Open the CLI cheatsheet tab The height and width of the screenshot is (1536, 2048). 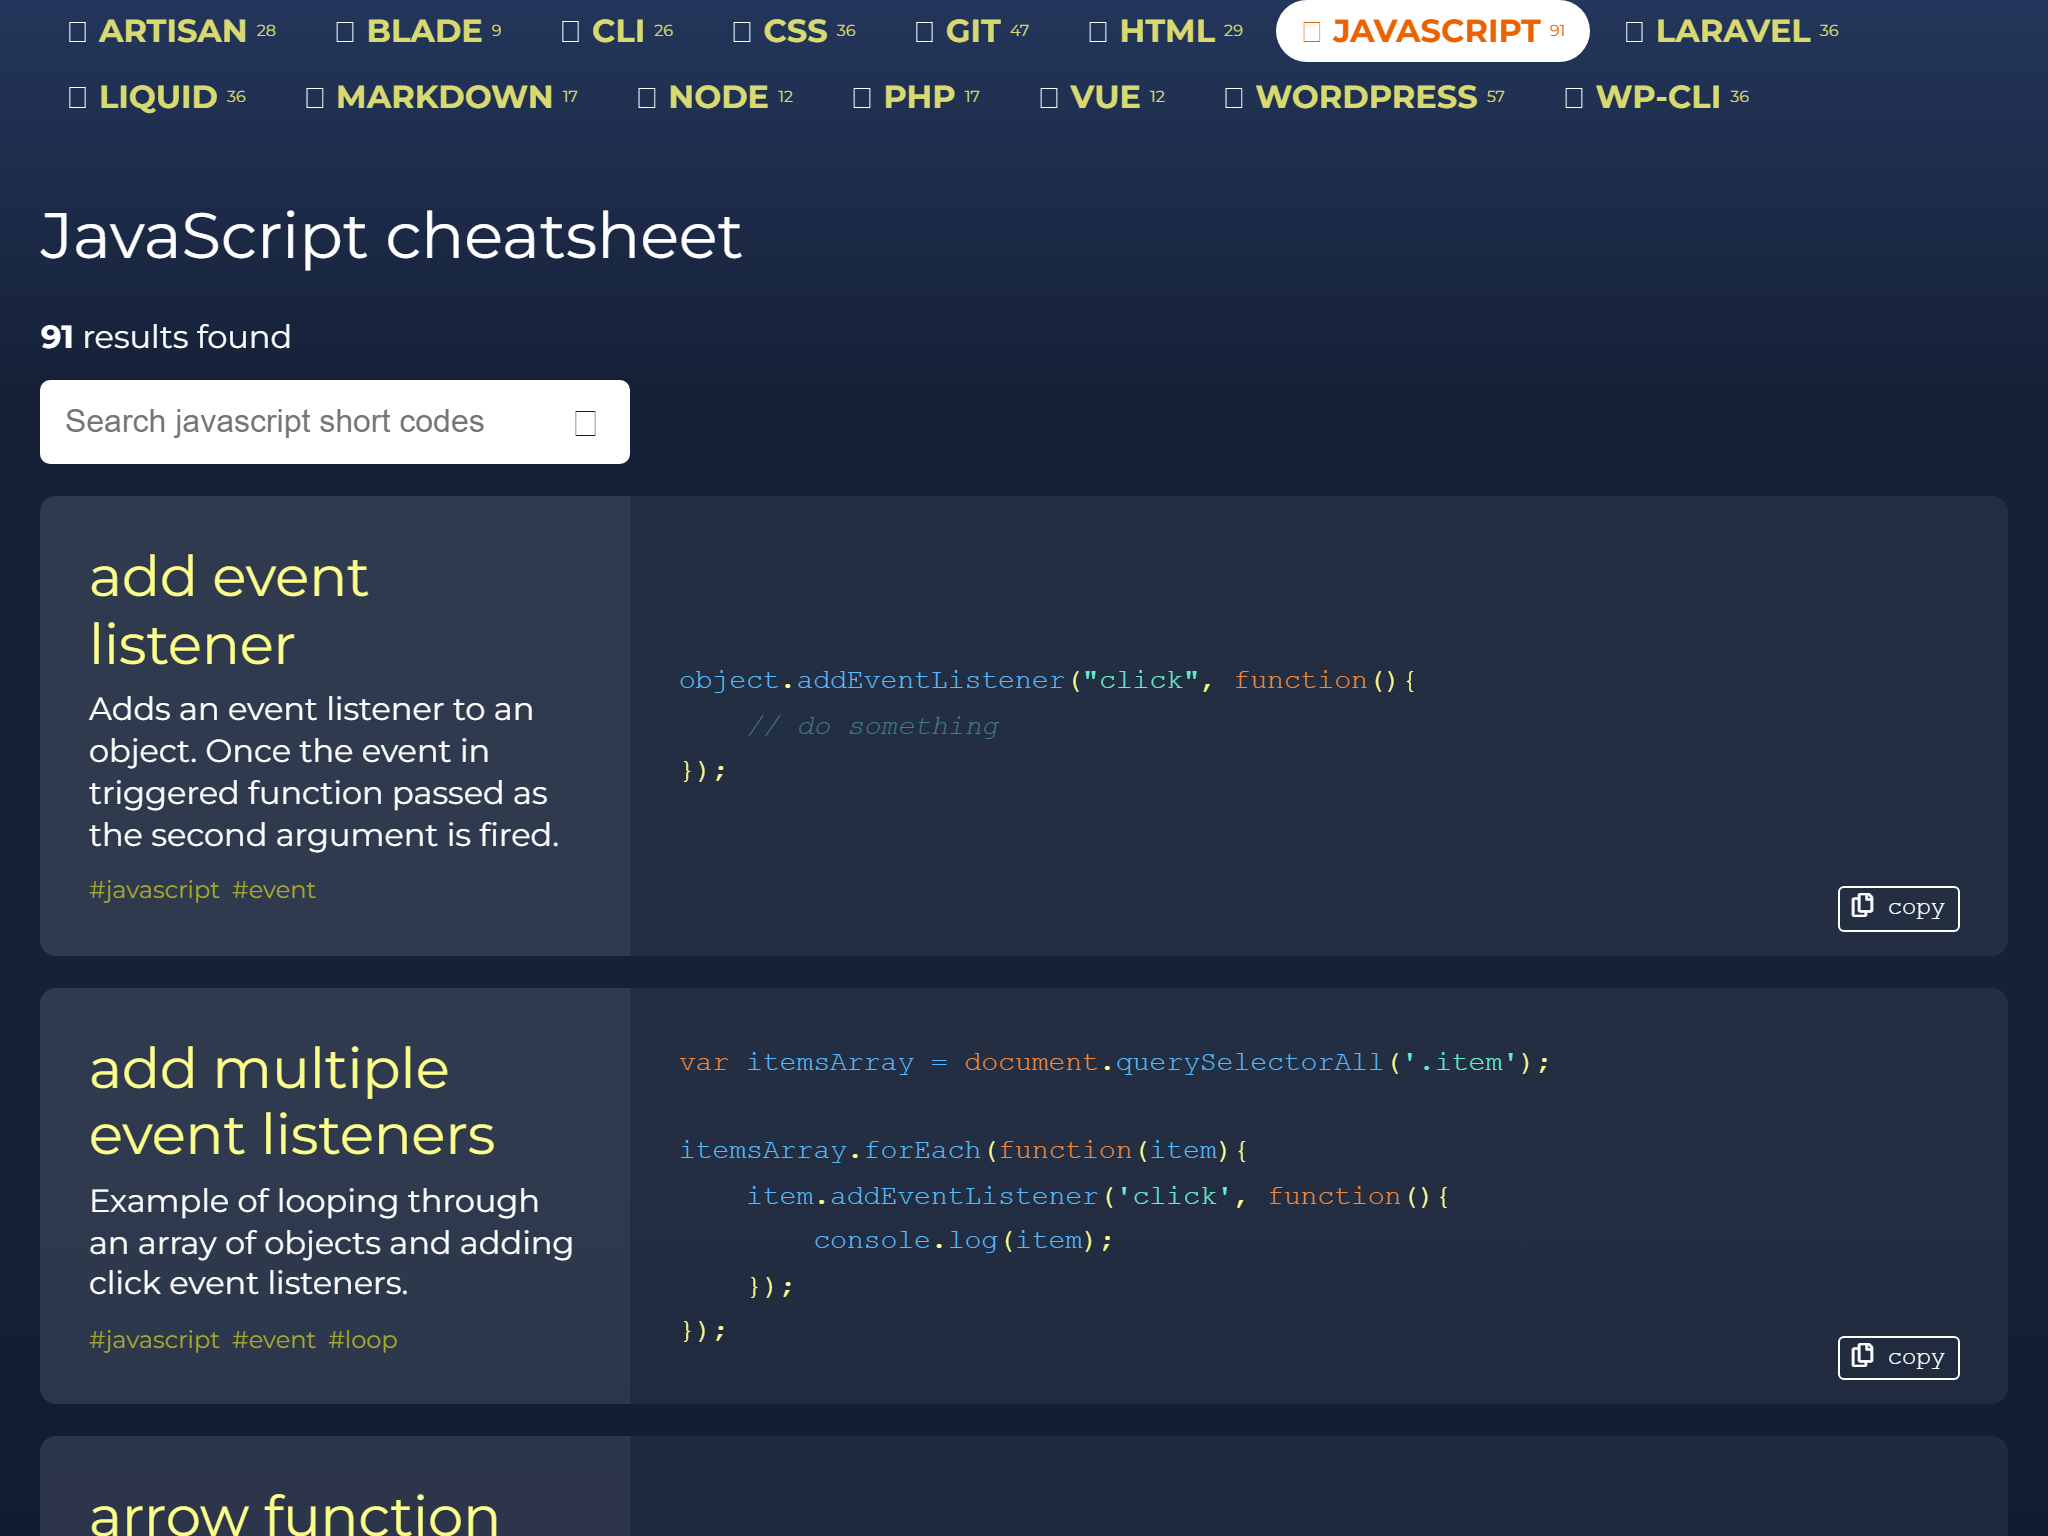pyautogui.click(x=618, y=31)
